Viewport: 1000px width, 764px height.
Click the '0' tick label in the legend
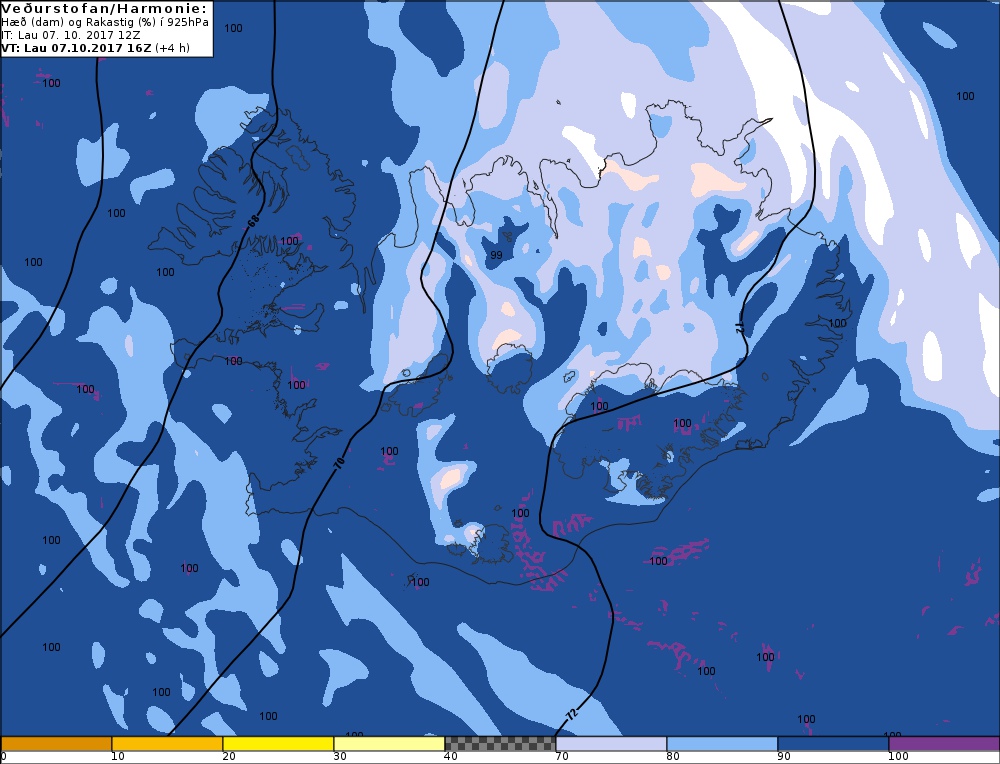[3, 757]
